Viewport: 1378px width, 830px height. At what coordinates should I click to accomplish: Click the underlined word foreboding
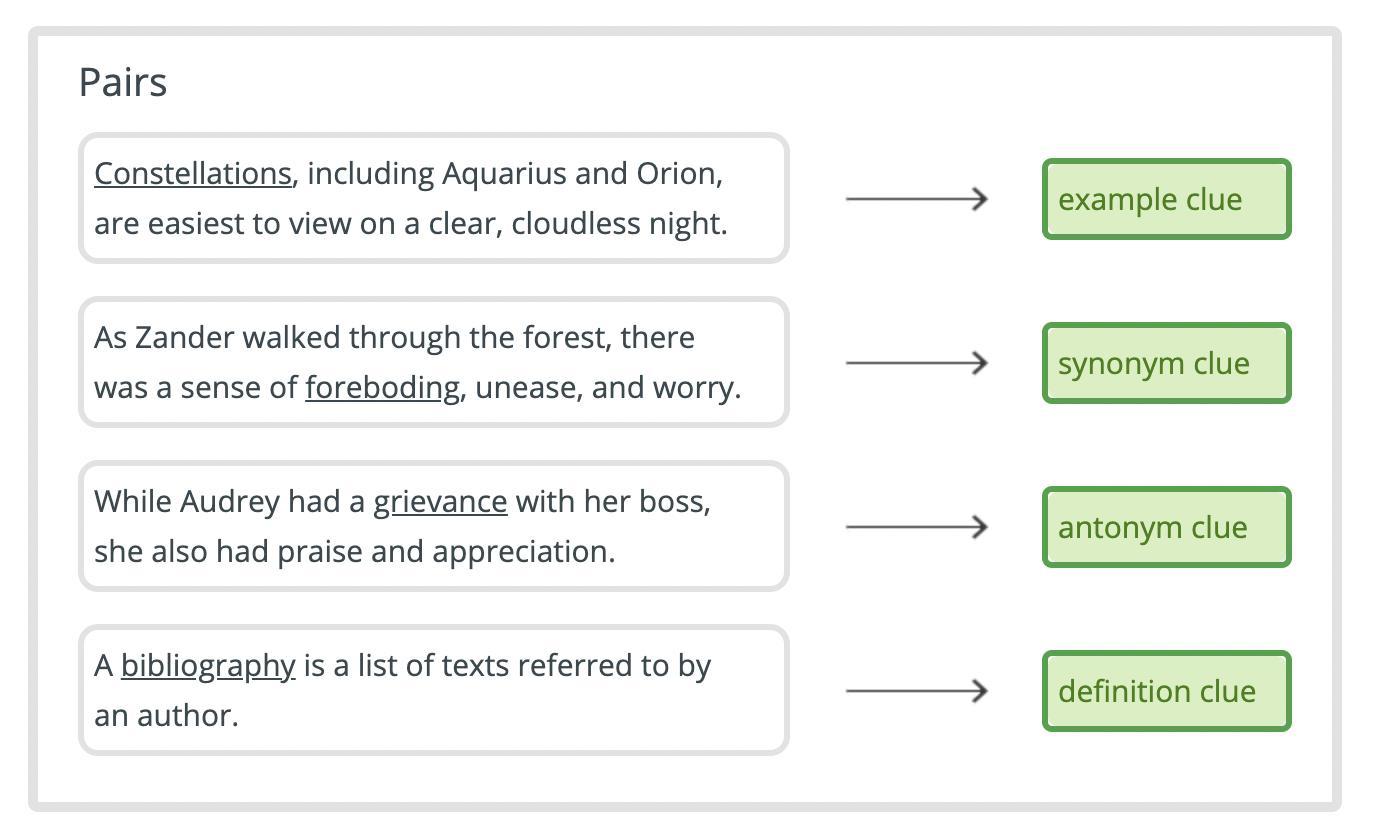click(382, 388)
